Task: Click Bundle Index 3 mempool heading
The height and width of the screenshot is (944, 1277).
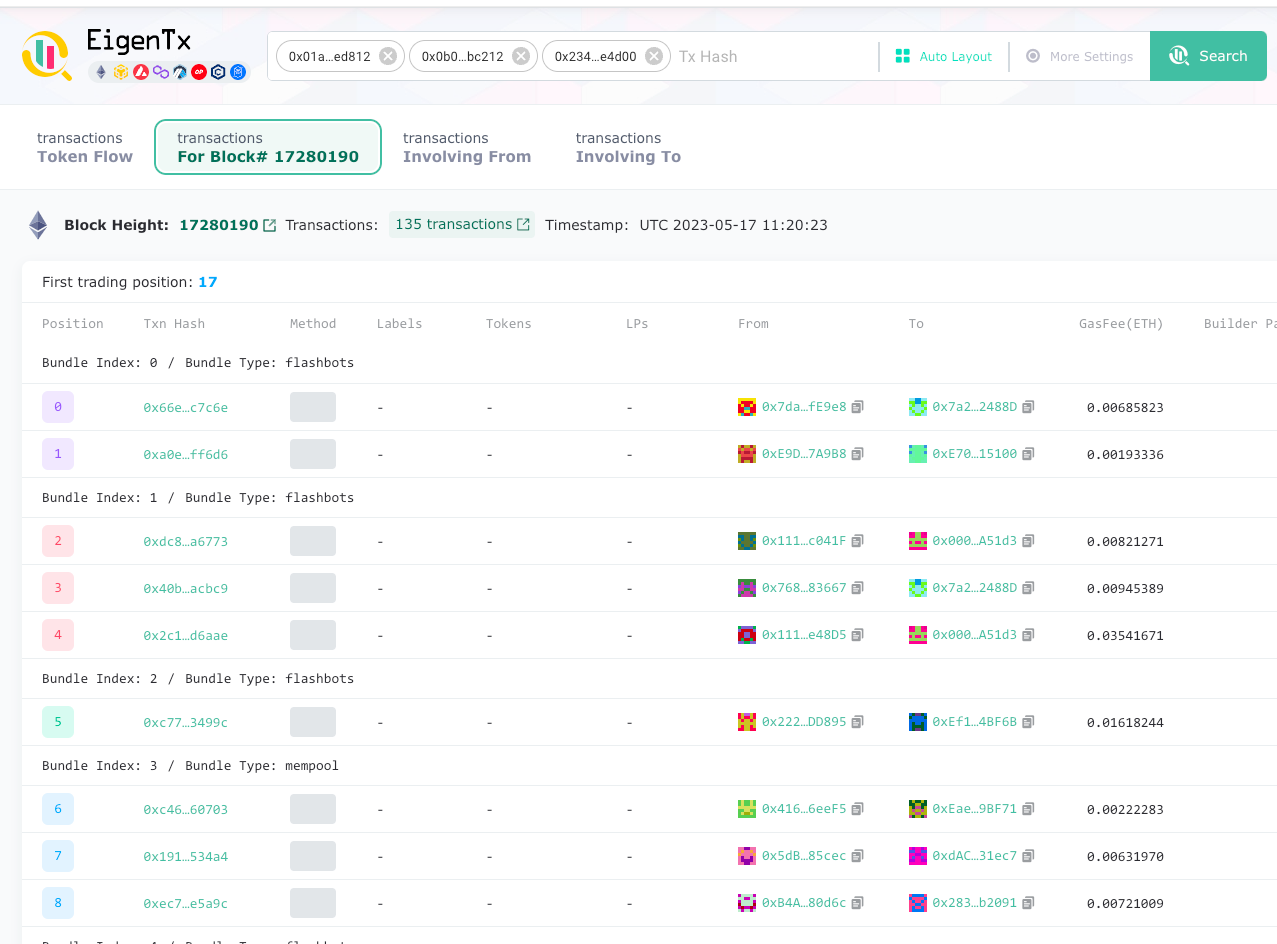Action: tap(190, 766)
